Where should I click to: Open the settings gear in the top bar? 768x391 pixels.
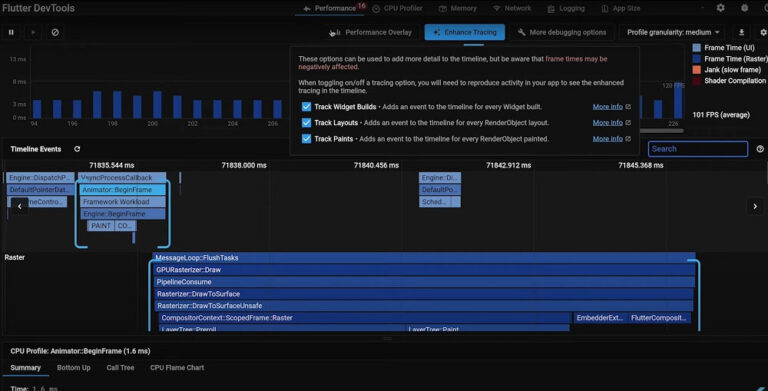(720, 8)
